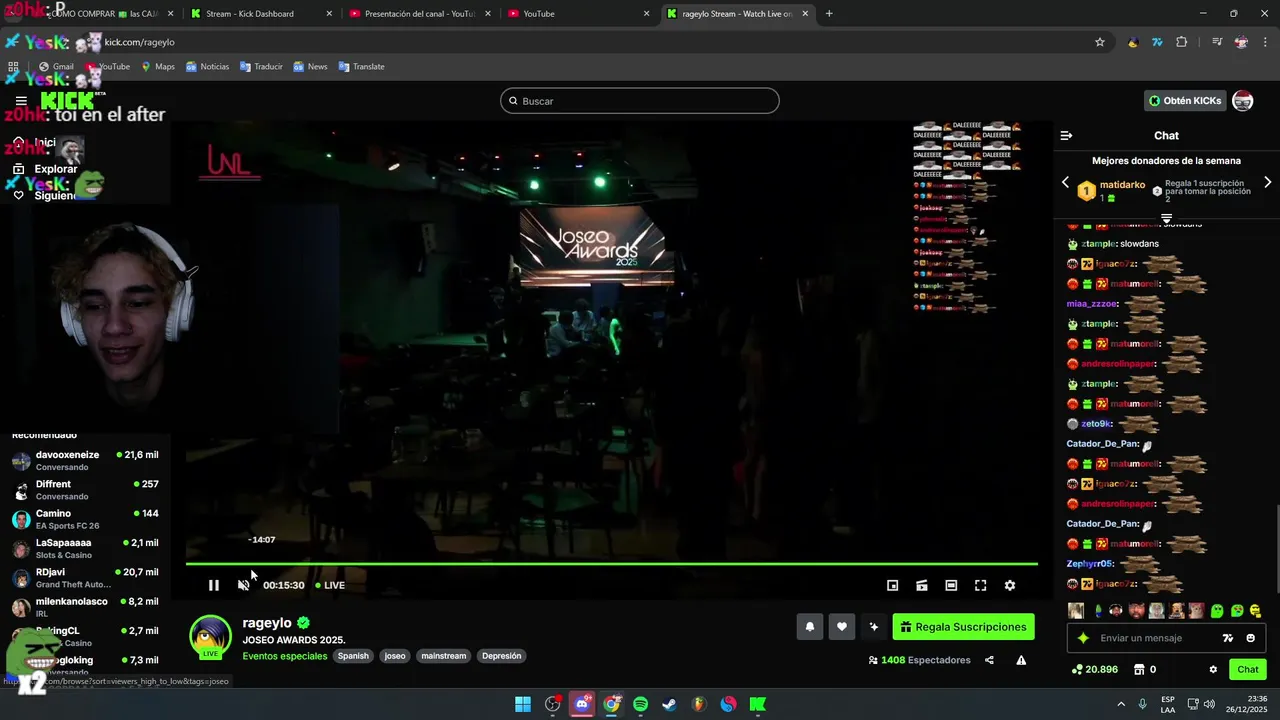The image size is (1280, 720).
Task: Open Kick sidebar hamburger menu
Action: 21,101
